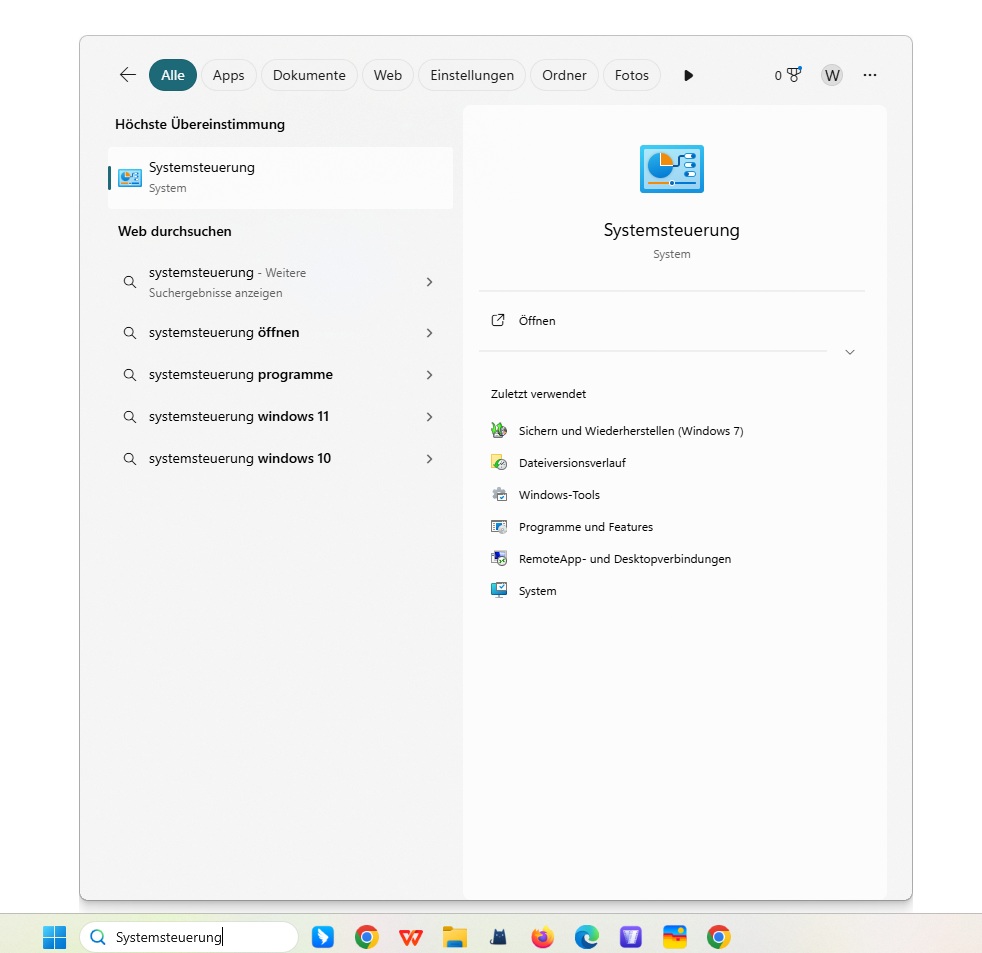Click the Windows Start button
The width and height of the screenshot is (982, 953).
click(54, 937)
